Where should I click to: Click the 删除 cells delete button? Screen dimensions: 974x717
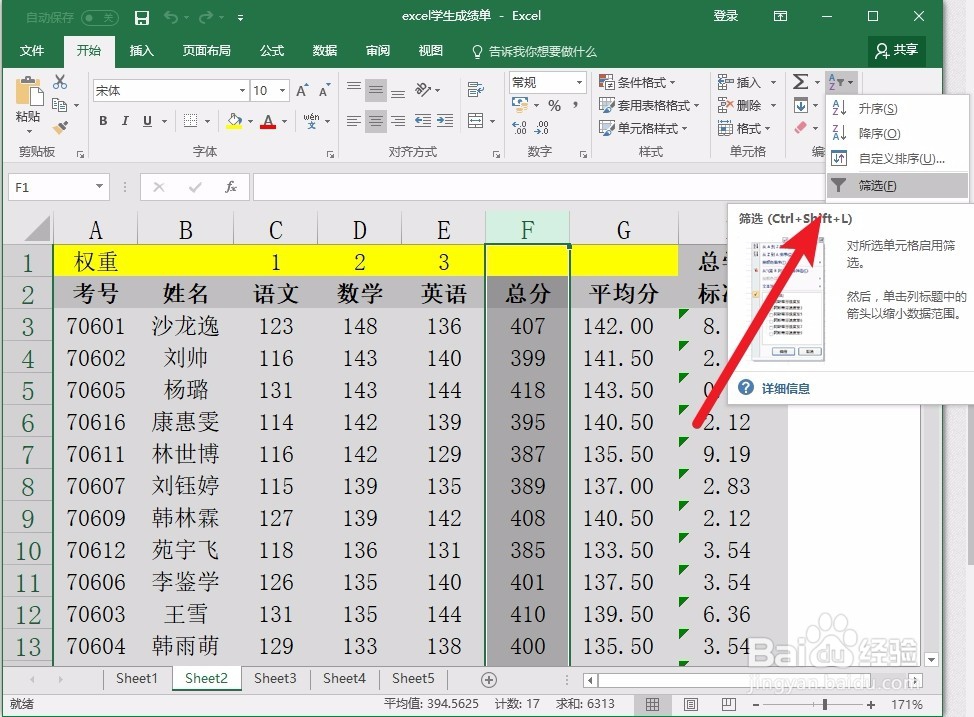point(739,106)
